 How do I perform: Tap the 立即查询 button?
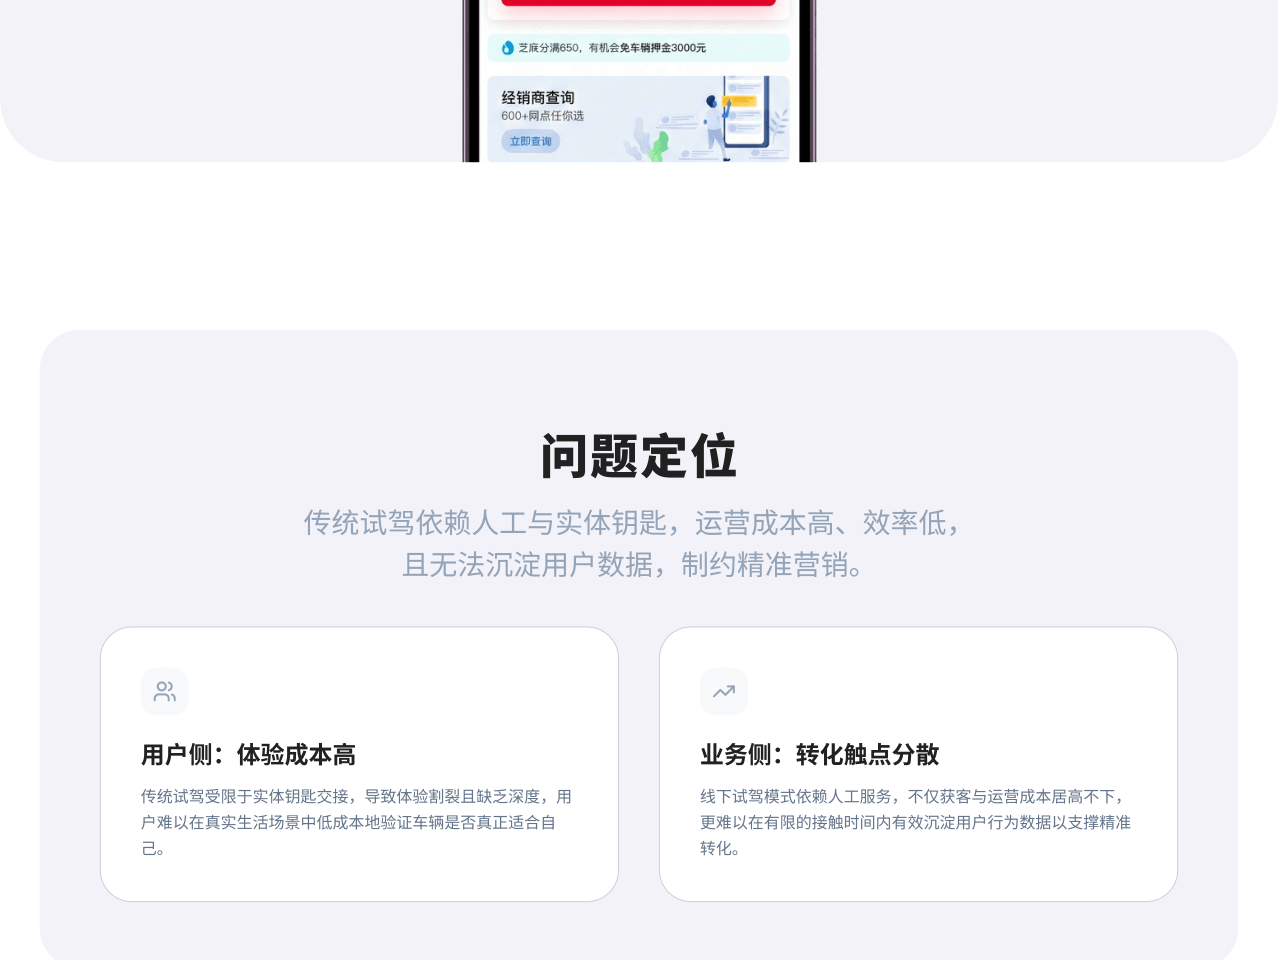pyautogui.click(x=530, y=141)
